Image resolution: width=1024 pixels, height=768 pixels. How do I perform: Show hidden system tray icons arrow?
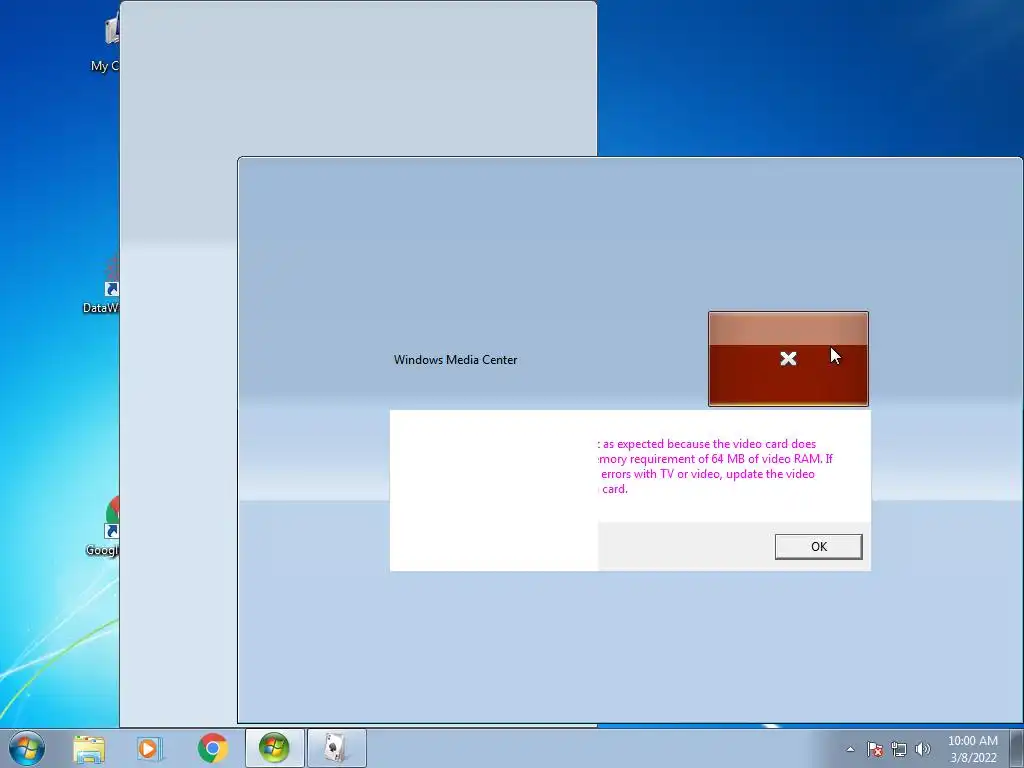(850, 749)
